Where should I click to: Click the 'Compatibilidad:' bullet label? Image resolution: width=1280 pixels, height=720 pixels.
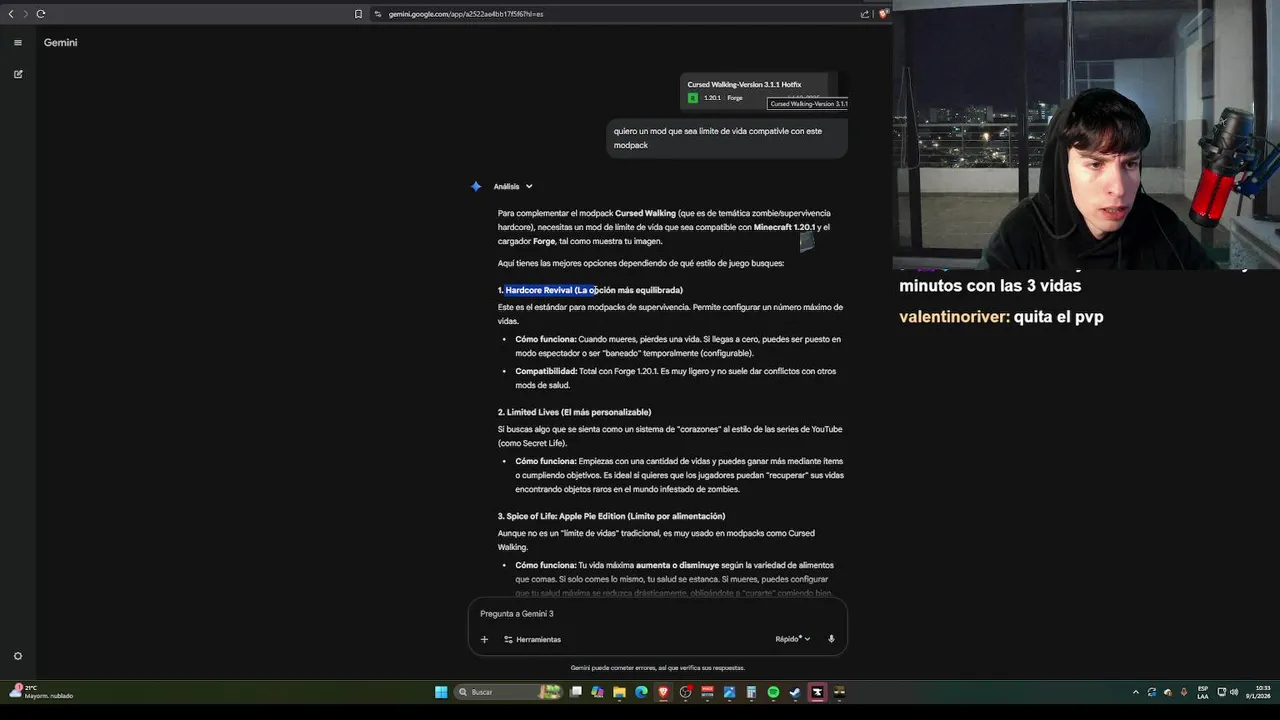[546, 371]
